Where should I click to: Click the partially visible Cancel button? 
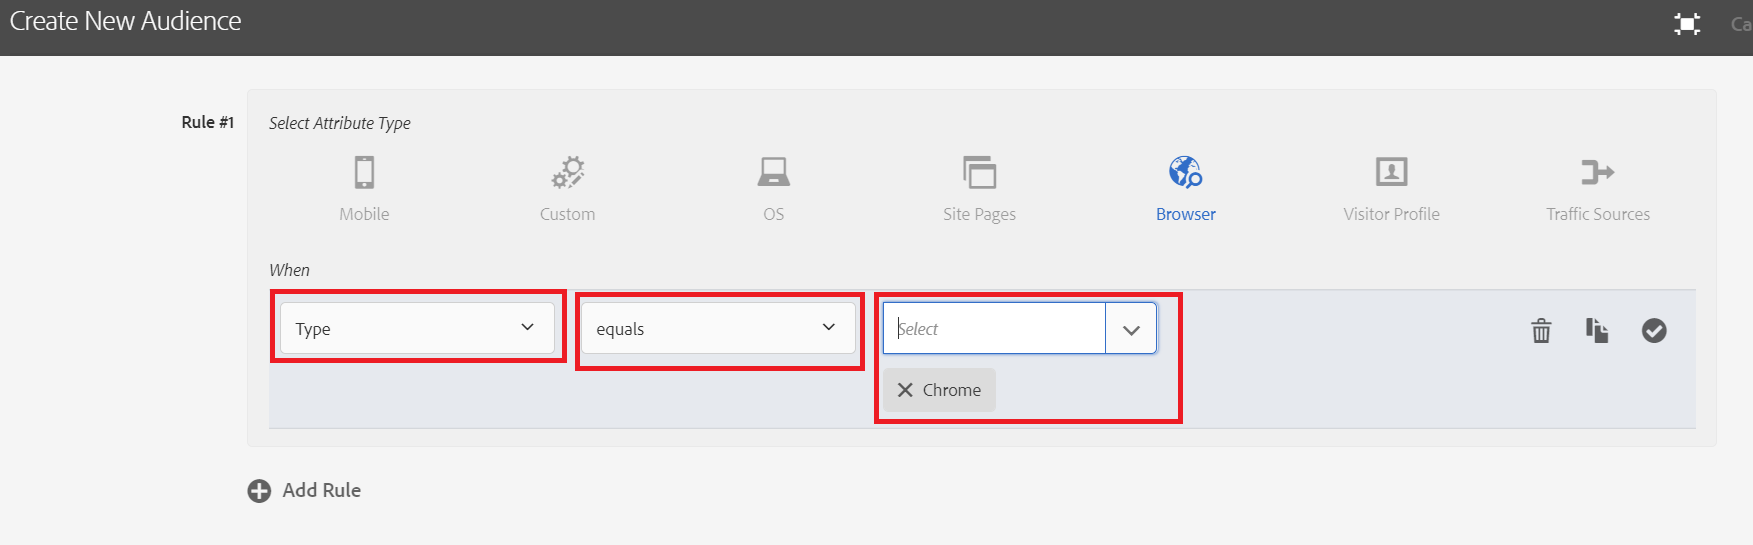coord(1741,24)
